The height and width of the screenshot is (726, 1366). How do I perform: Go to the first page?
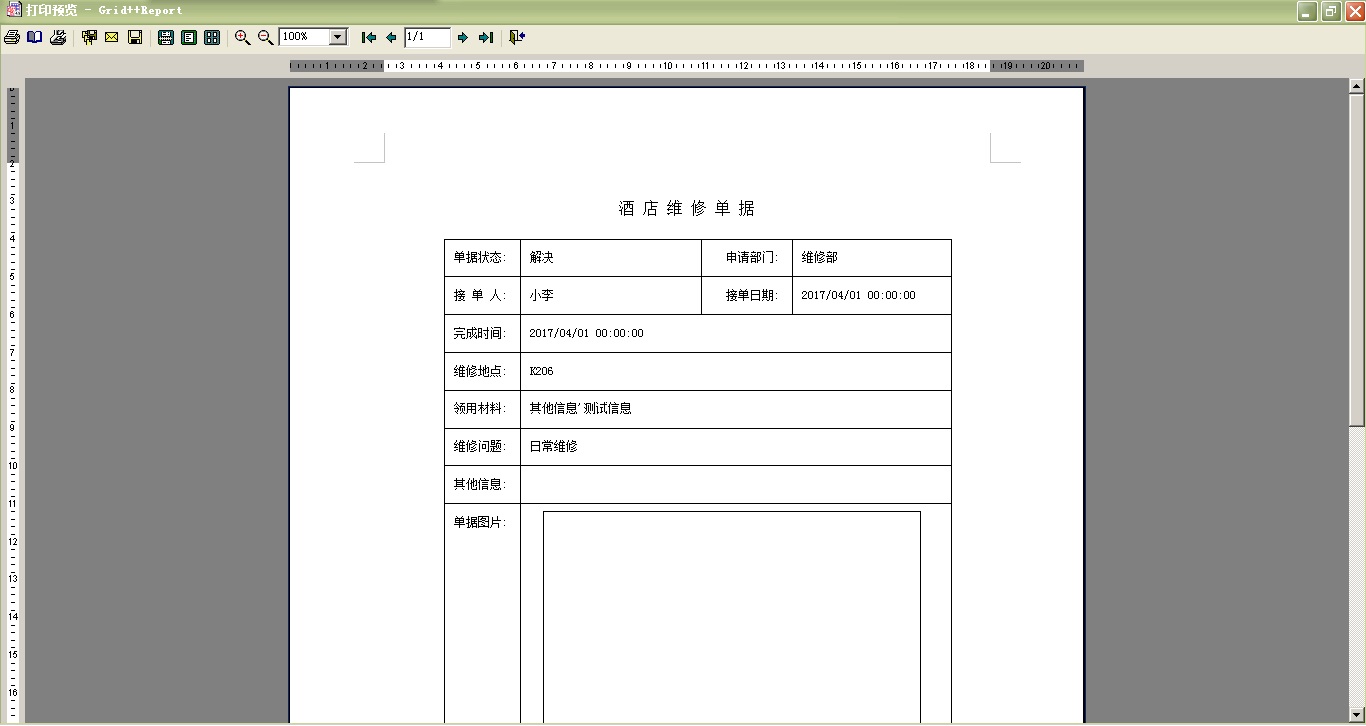tap(369, 37)
